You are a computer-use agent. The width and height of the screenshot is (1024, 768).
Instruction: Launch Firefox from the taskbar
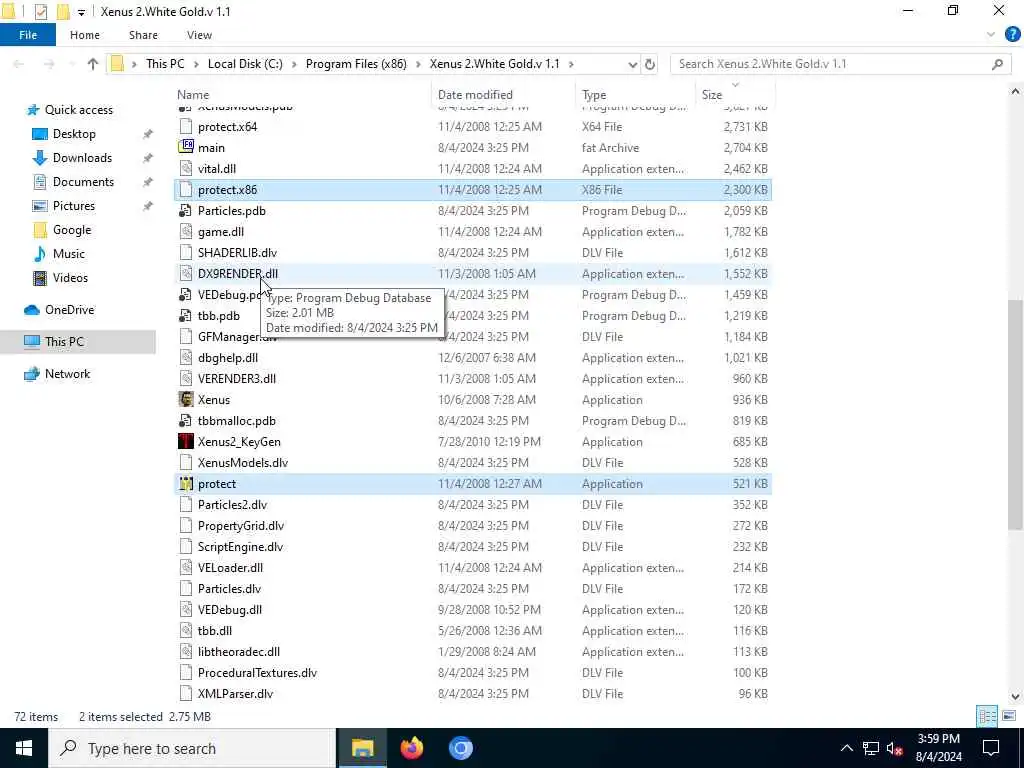pyautogui.click(x=411, y=748)
